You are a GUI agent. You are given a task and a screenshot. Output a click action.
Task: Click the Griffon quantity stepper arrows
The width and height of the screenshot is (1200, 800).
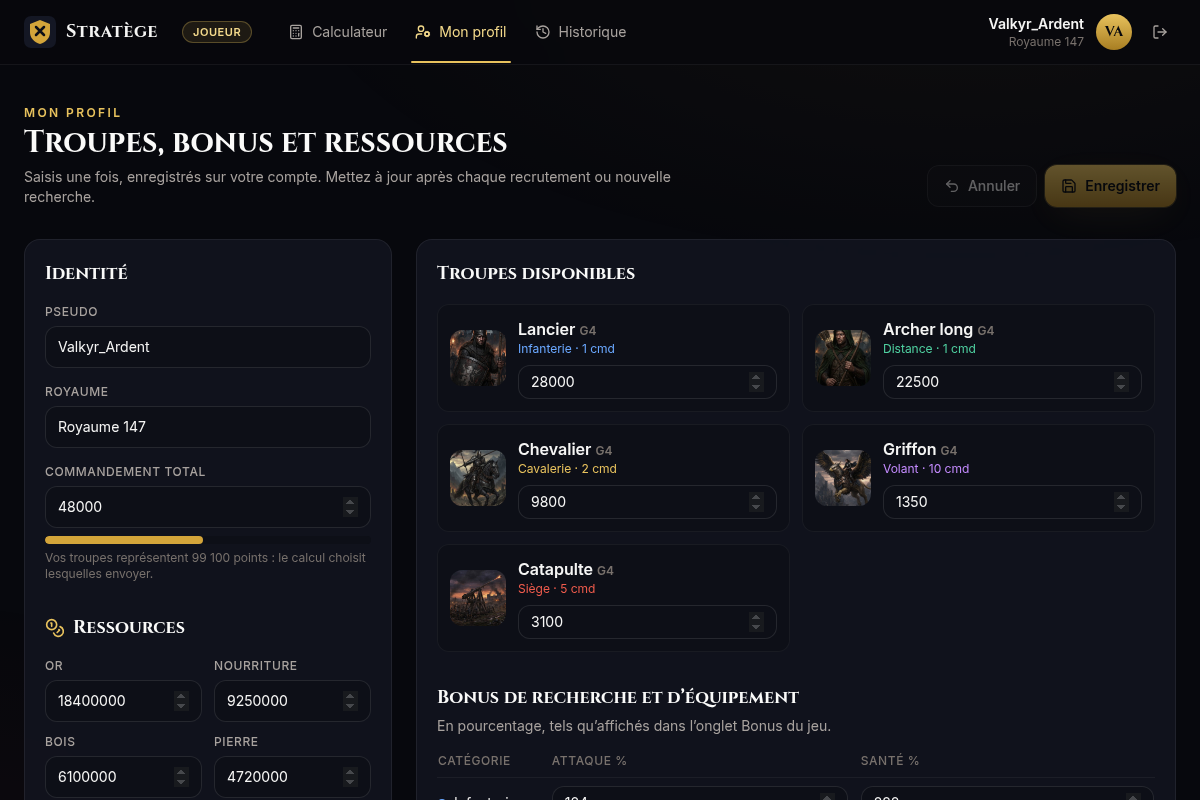point(1121,502)
